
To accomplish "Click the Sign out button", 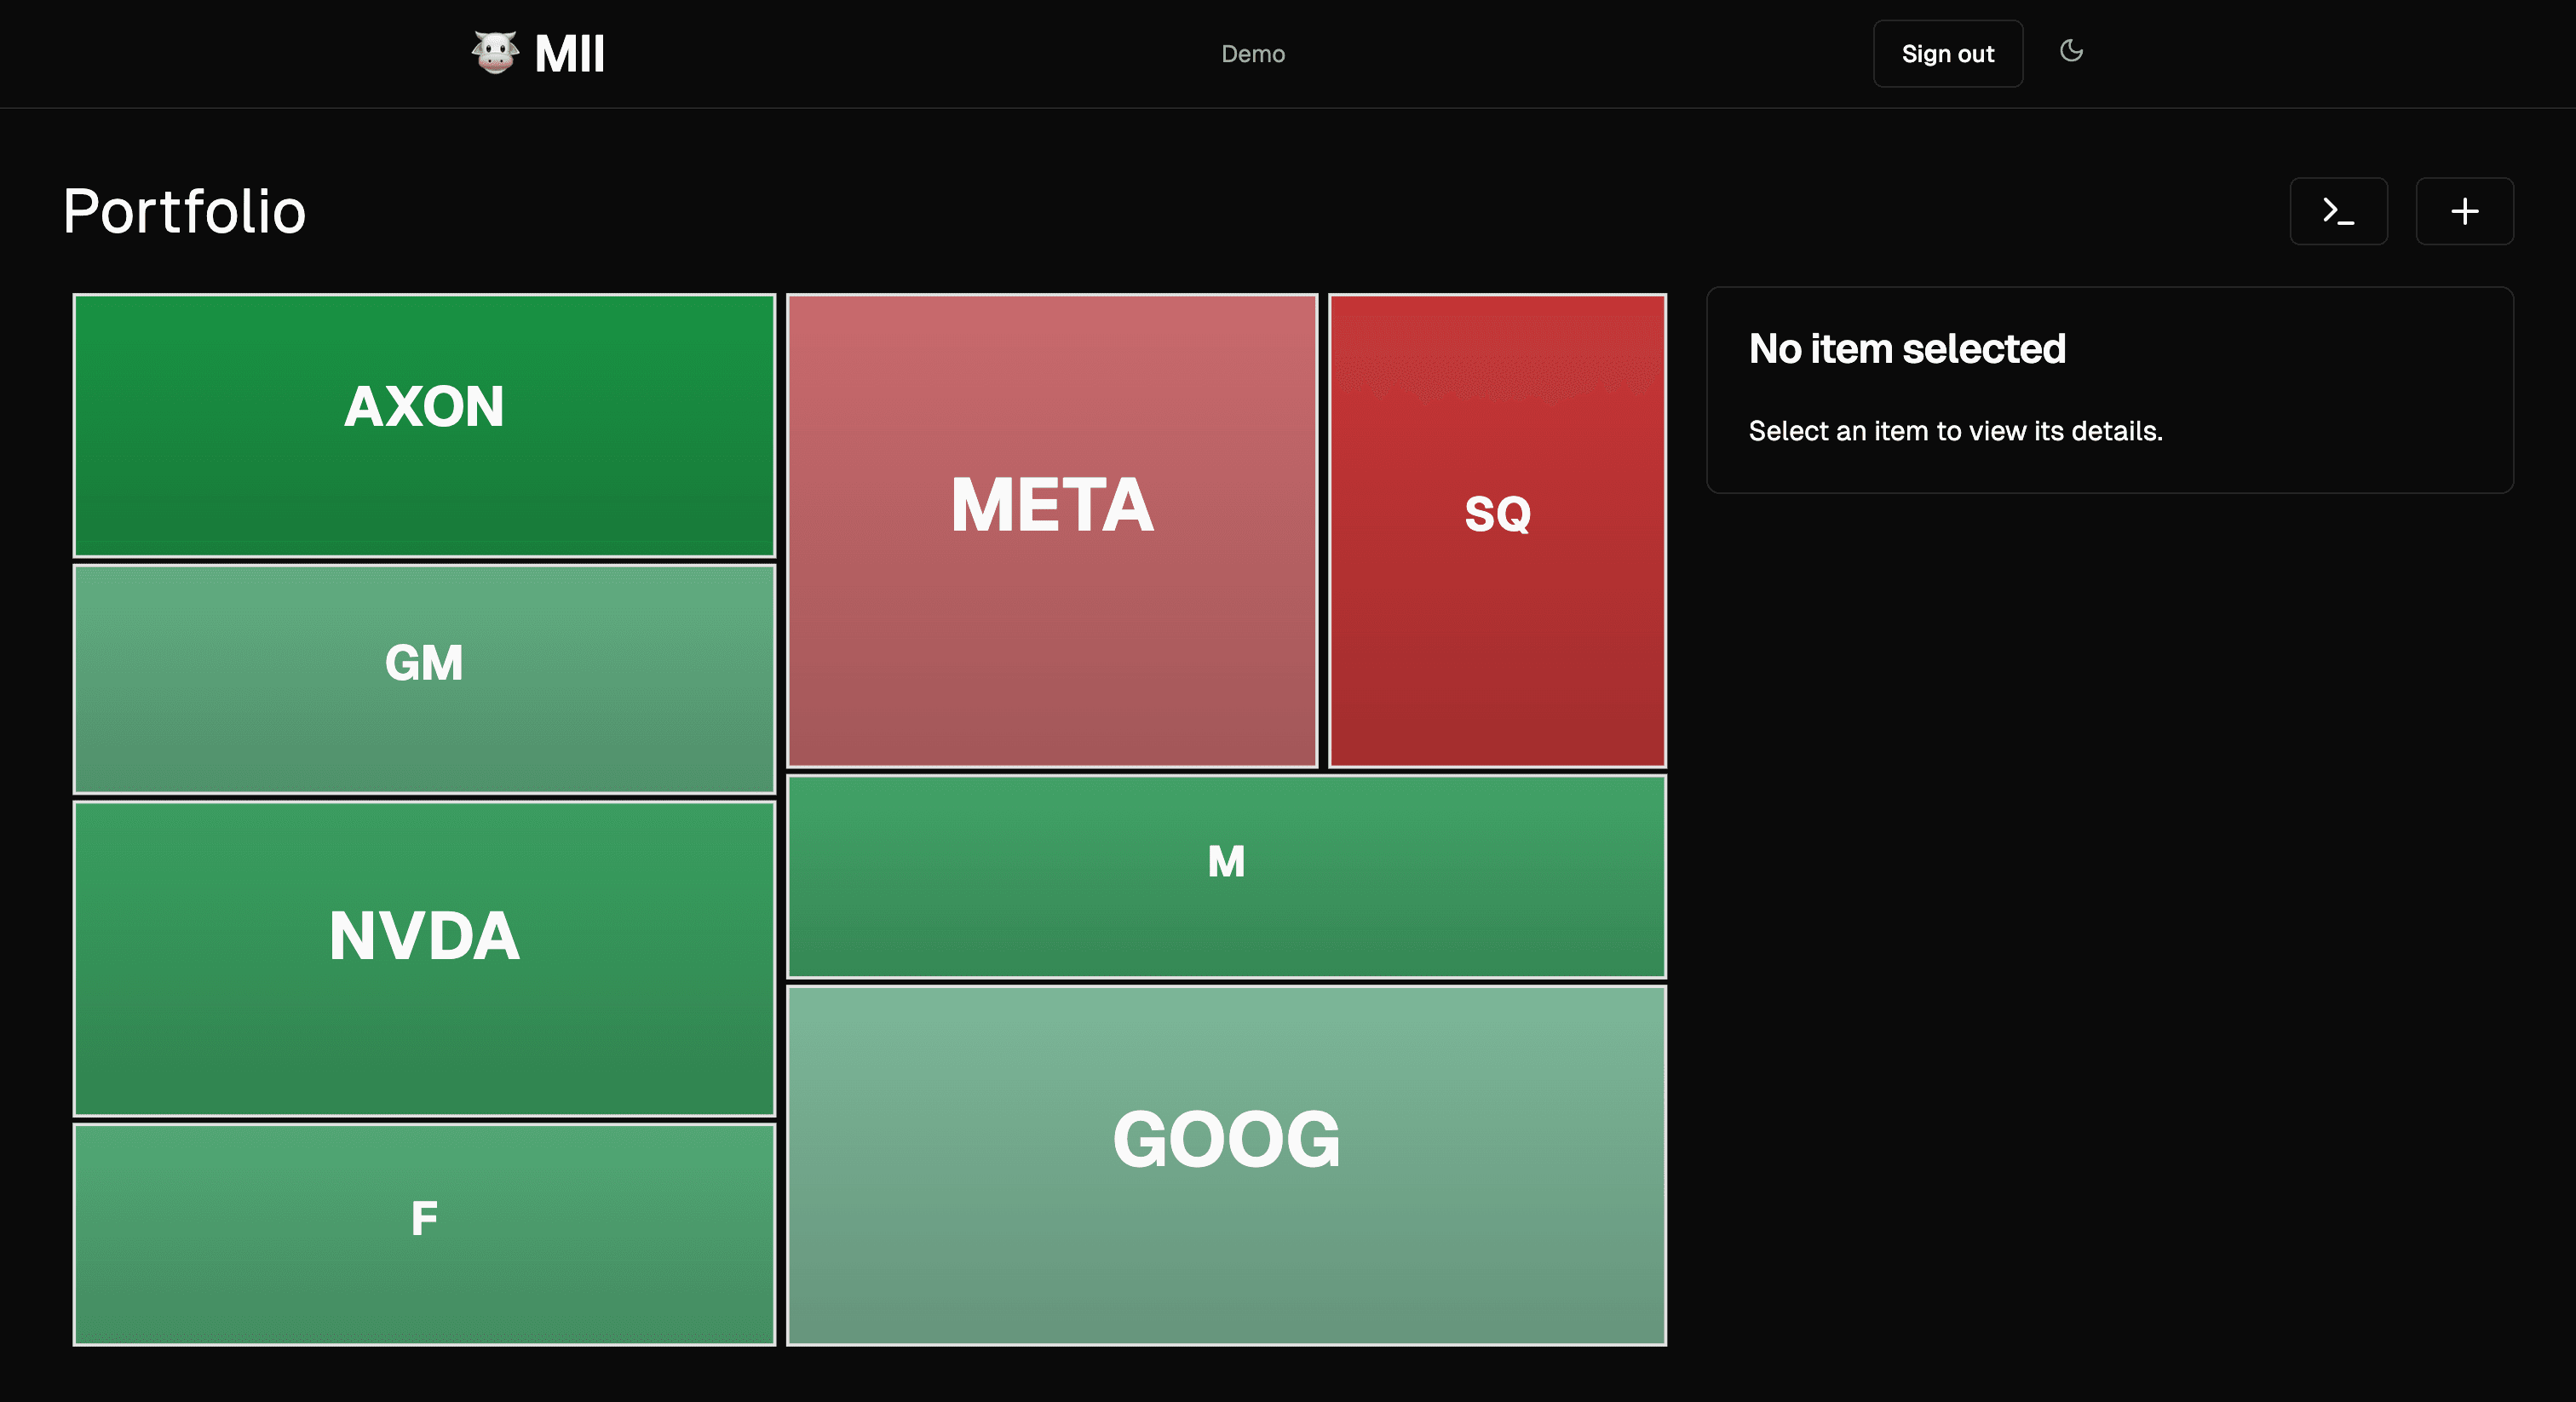I will click(1947, 54).
